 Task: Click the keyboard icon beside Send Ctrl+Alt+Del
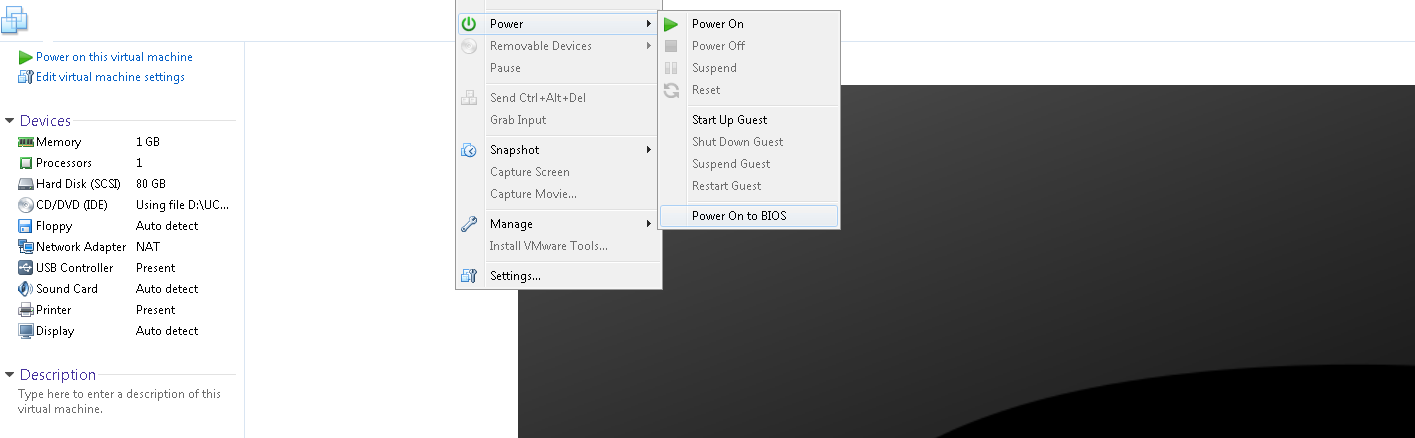point(469,98)
